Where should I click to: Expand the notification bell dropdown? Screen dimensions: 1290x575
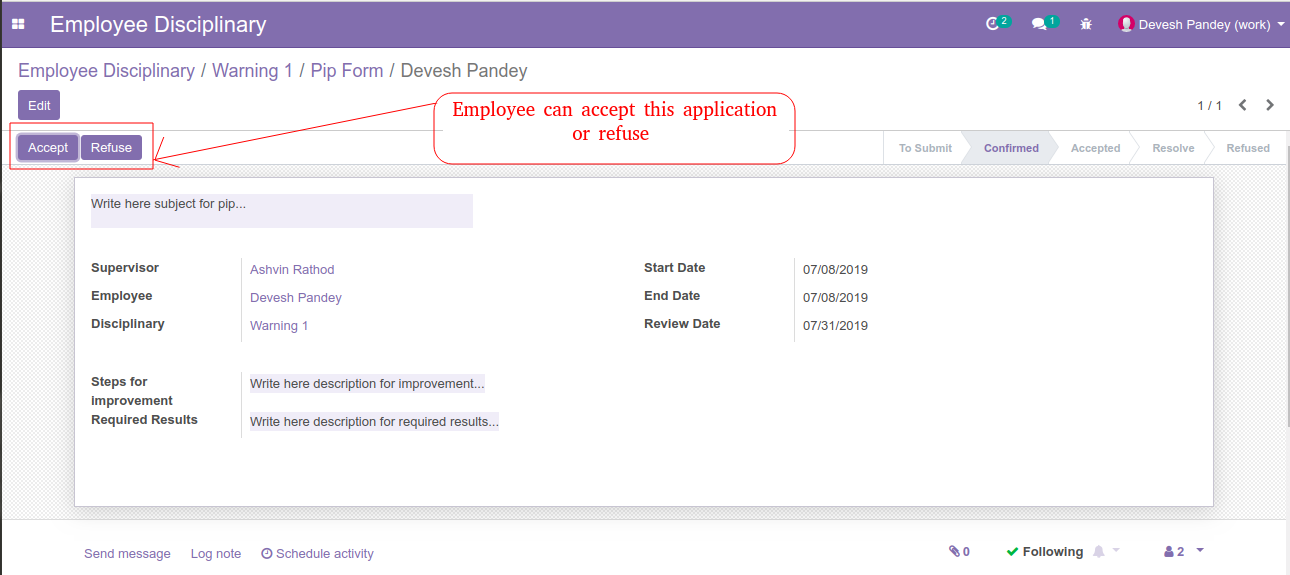(1106, 551)
